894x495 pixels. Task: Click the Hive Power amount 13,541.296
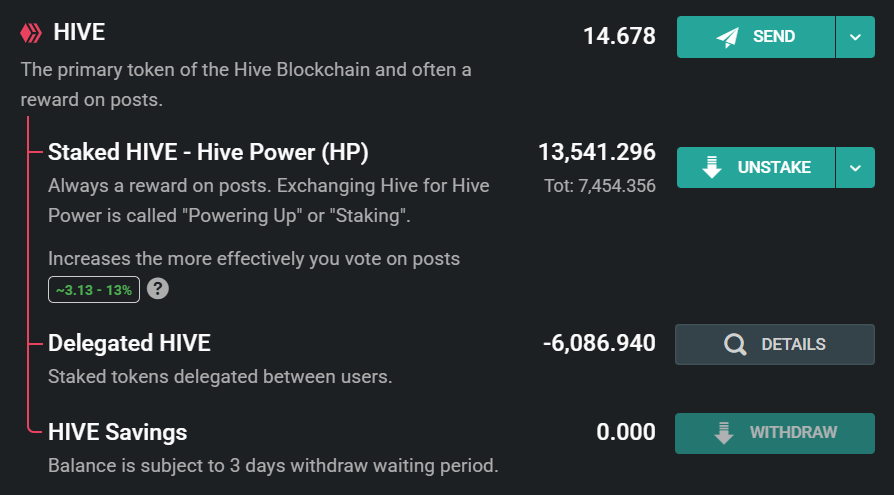click(x=597, y=153)
